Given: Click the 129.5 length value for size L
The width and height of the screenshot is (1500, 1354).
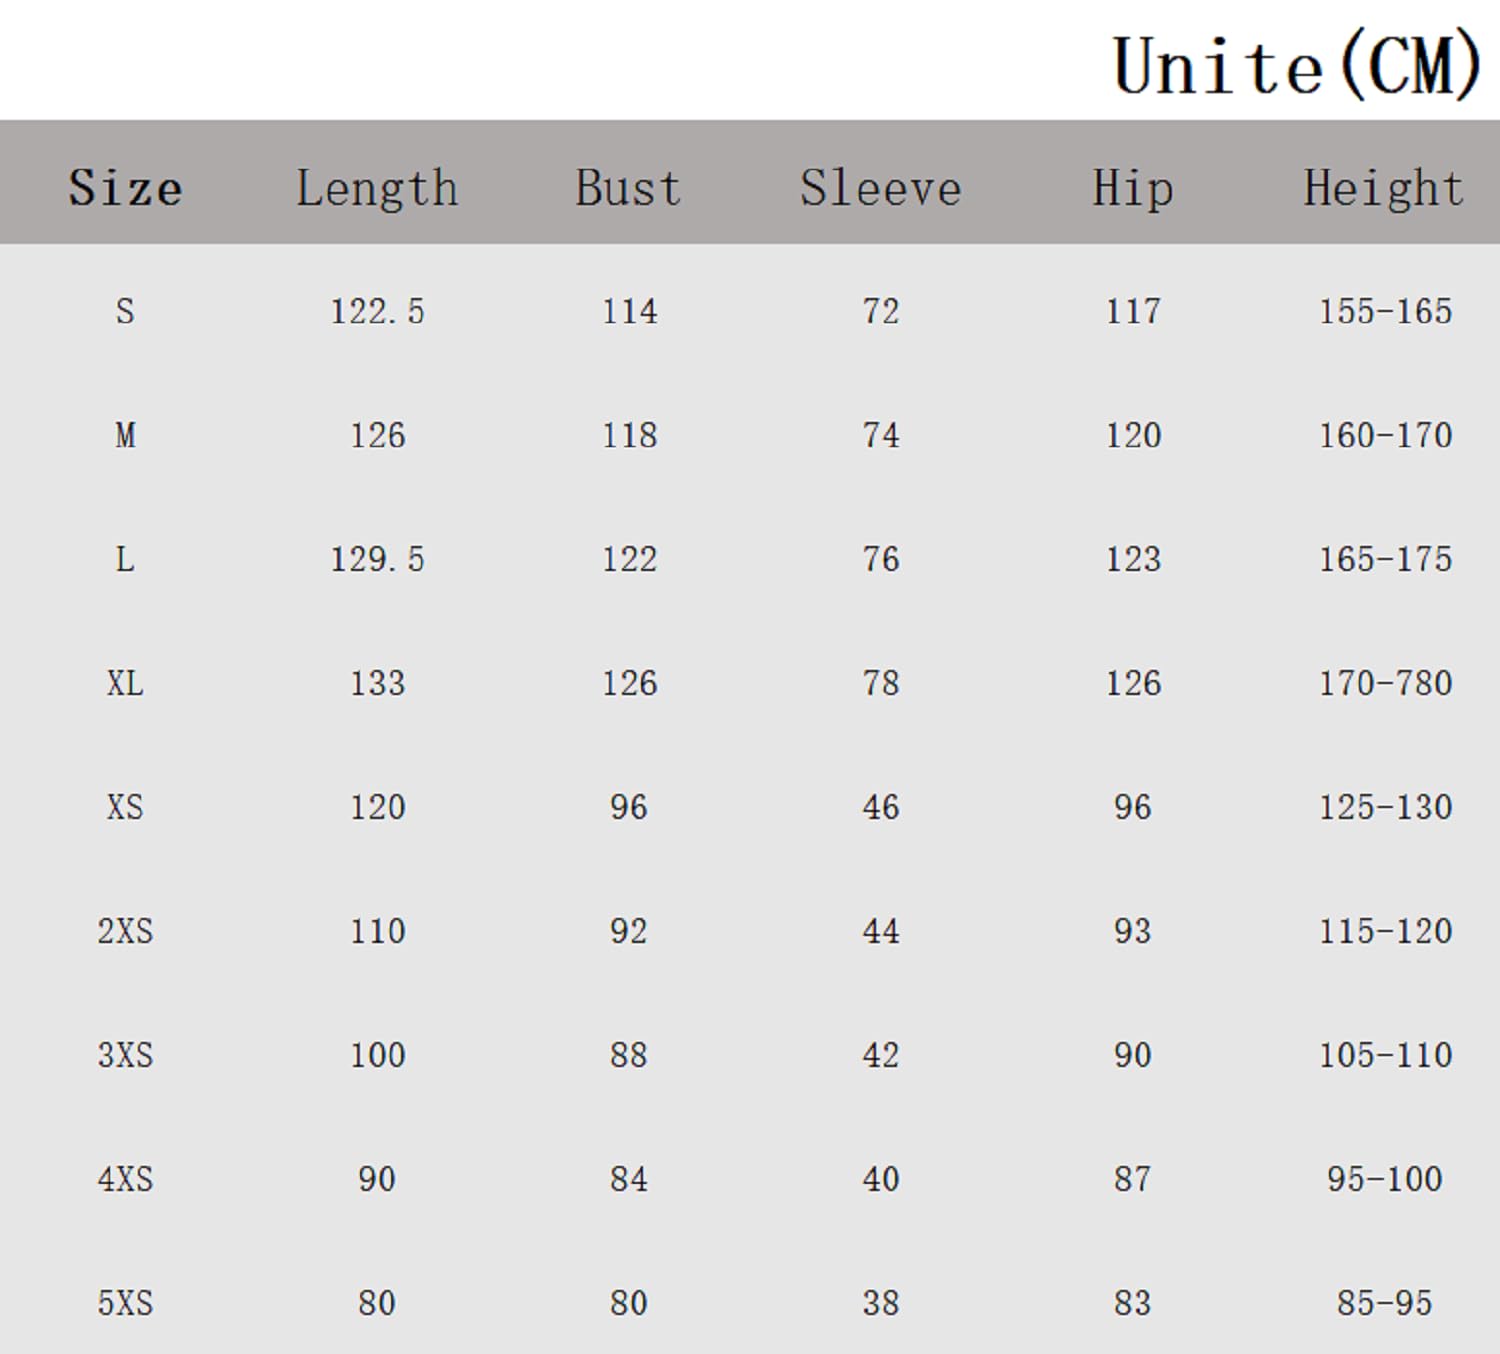Looking at the screenshot, I should (377, 559).
